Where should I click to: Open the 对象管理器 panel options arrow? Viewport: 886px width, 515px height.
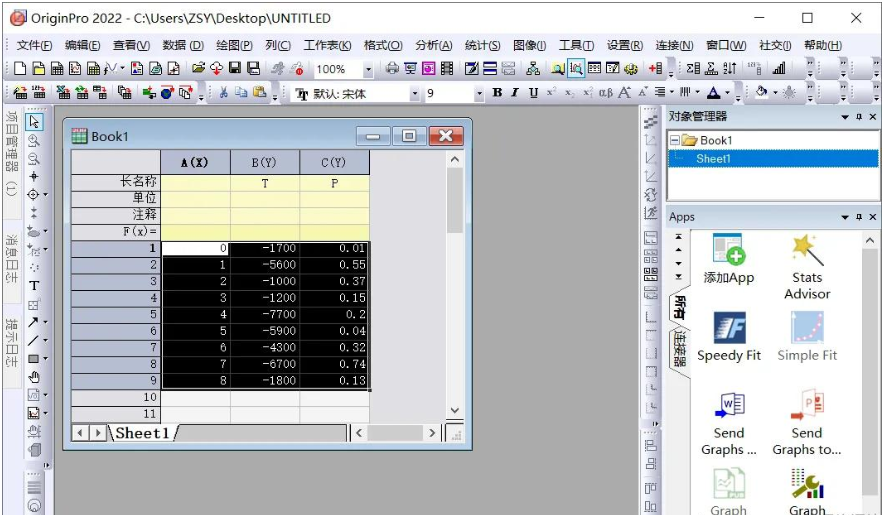tap(845, 117)
